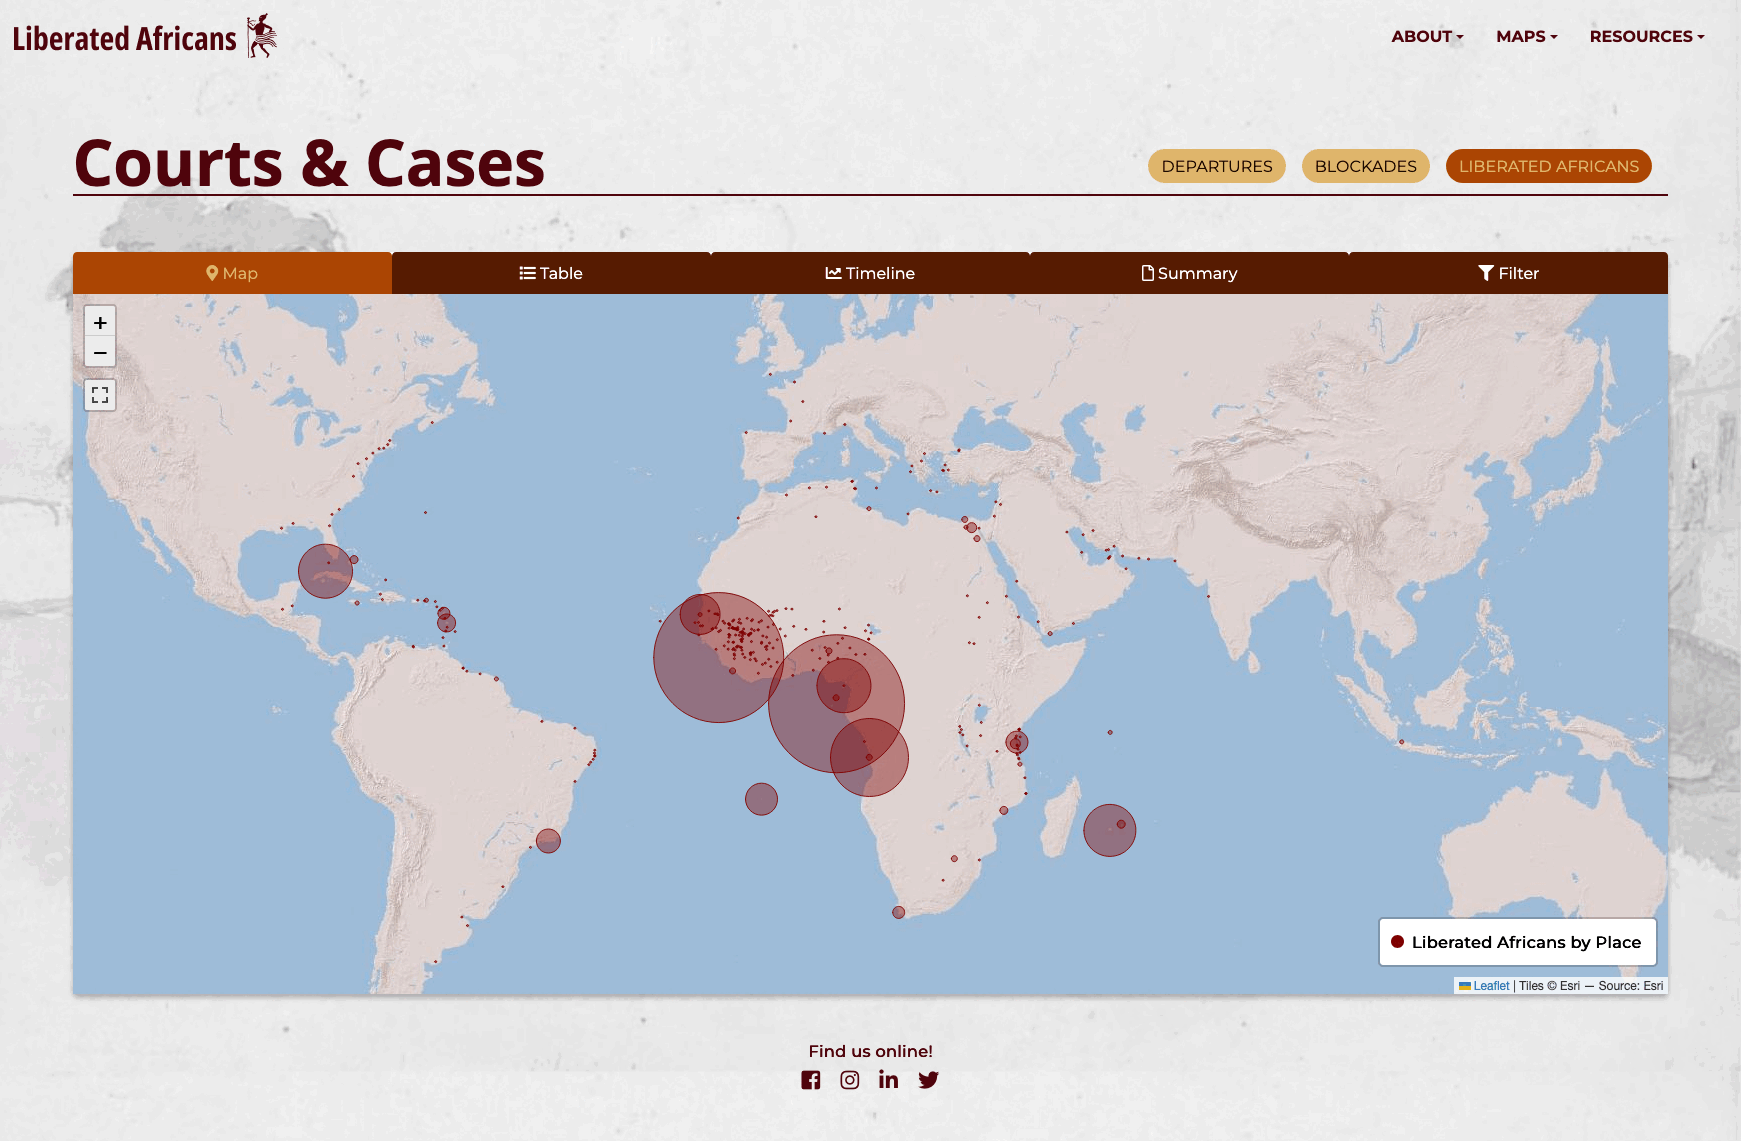Open the Filter tab
The height and width of the screenshot is (1141, 1741).
1508,273
